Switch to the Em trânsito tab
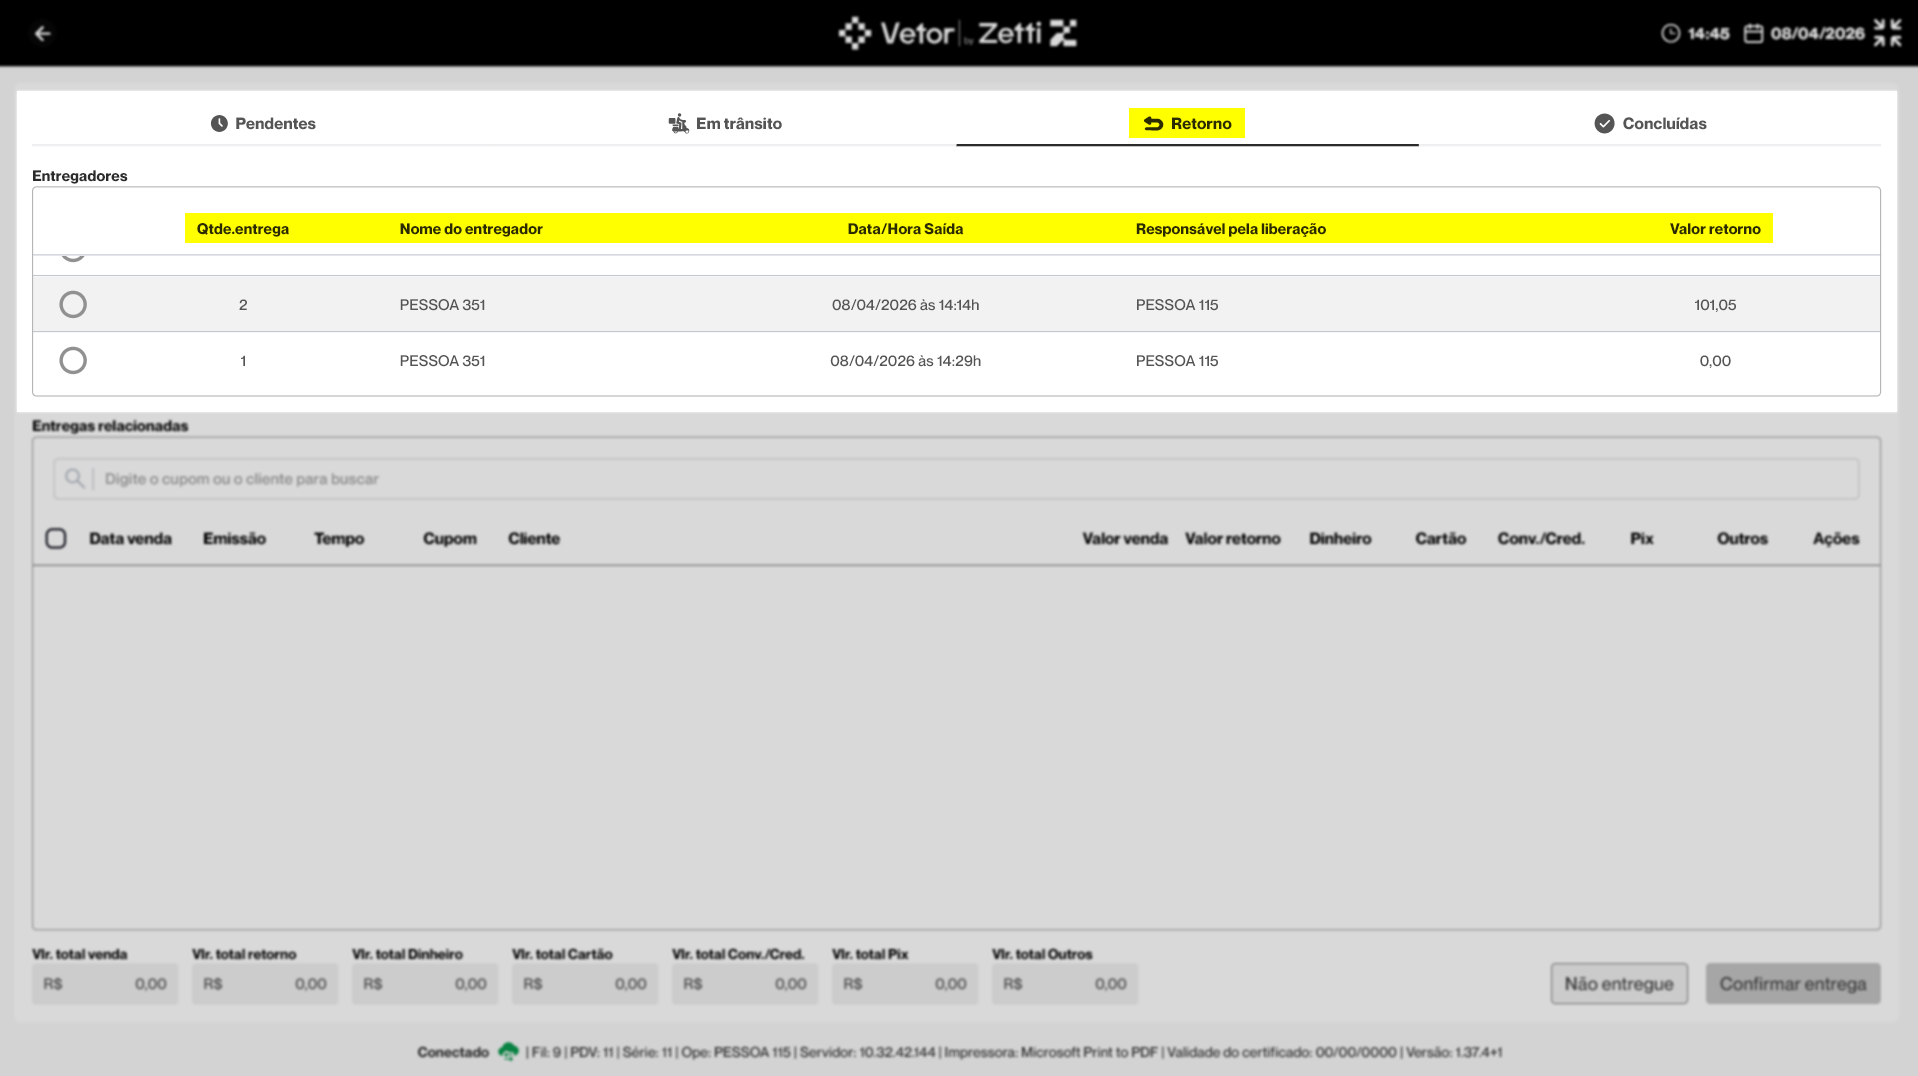The height and width of the screenshot is (1076, 1918). pyautogui.click(x=725, y=123)
